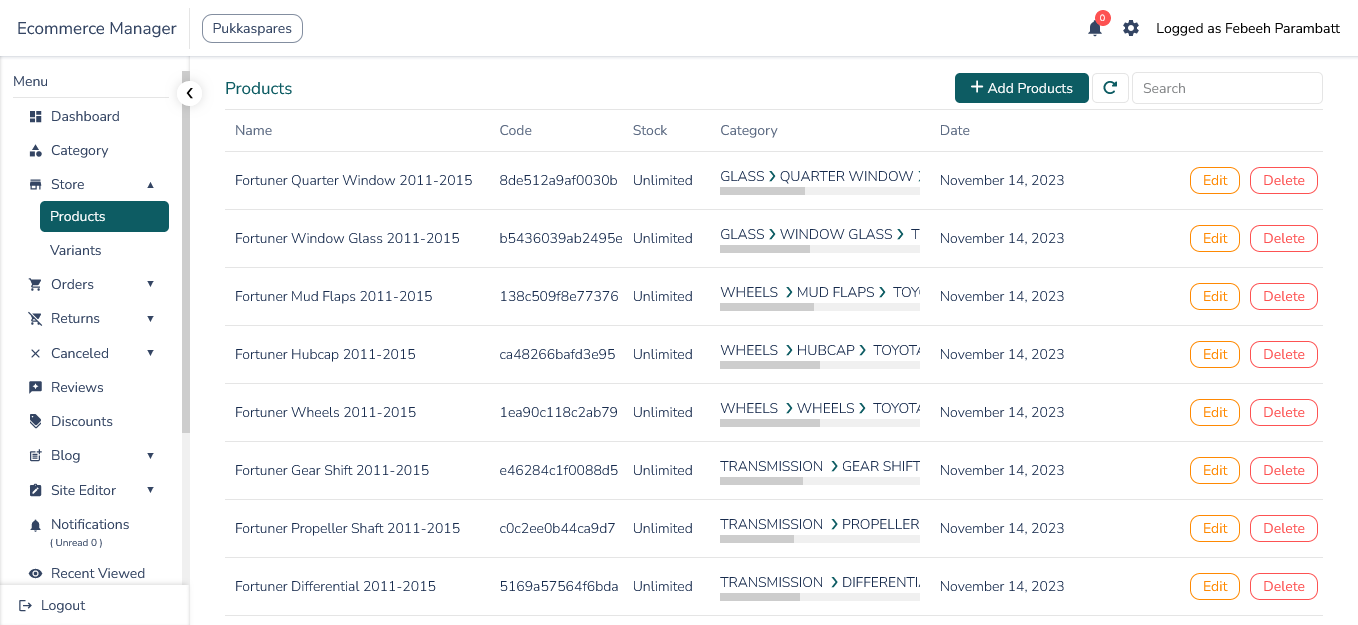Collapse the Store submenu arrow
Viewport: 1358px width, 625px height.
pyautogui.click(x=151, y=185)
